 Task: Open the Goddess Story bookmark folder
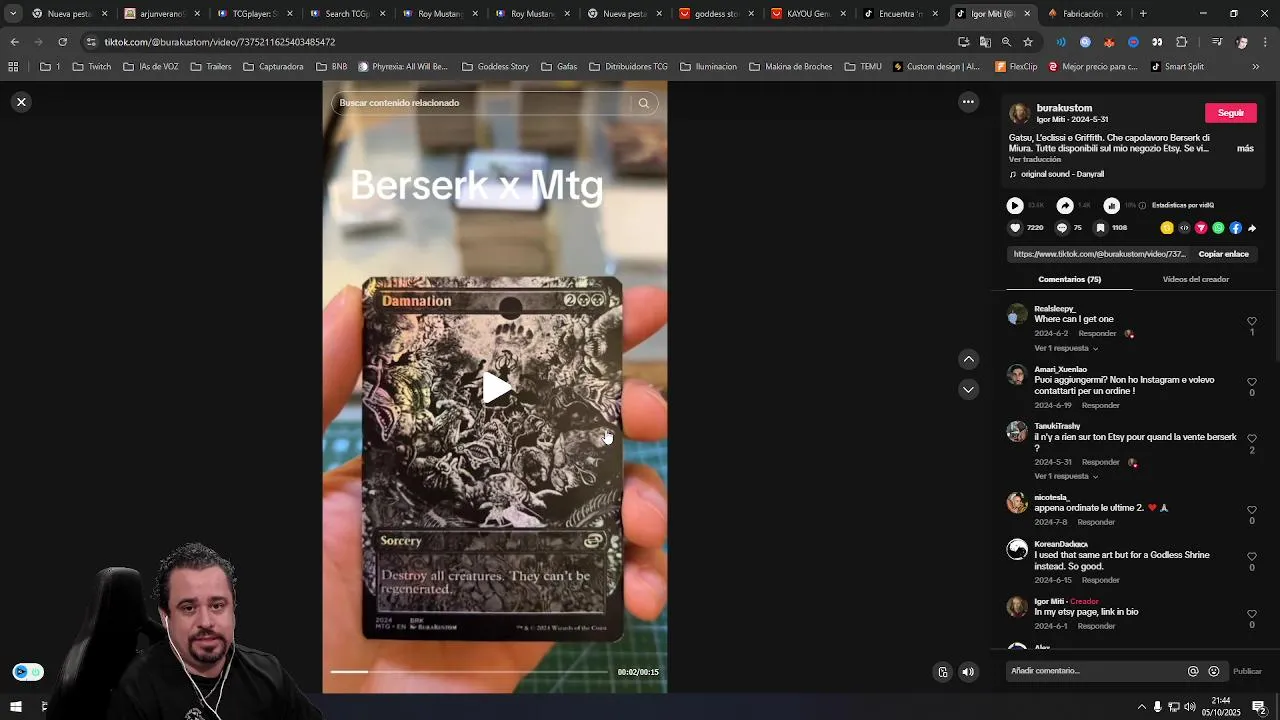click(496, 67)
